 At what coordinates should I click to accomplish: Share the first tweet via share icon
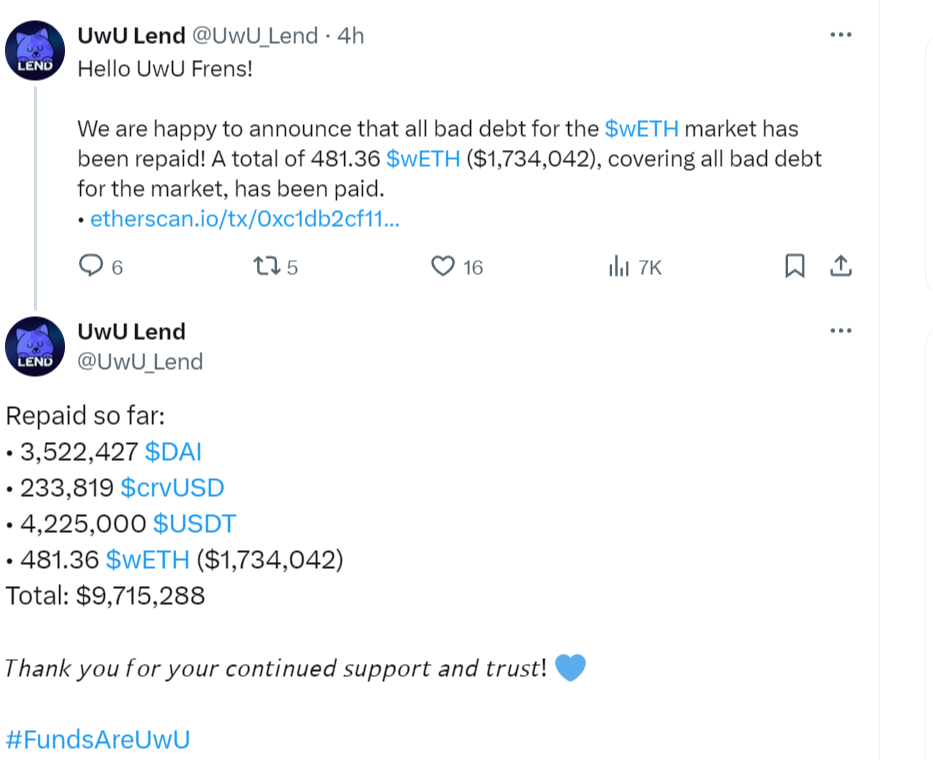[x=841, y=266]
